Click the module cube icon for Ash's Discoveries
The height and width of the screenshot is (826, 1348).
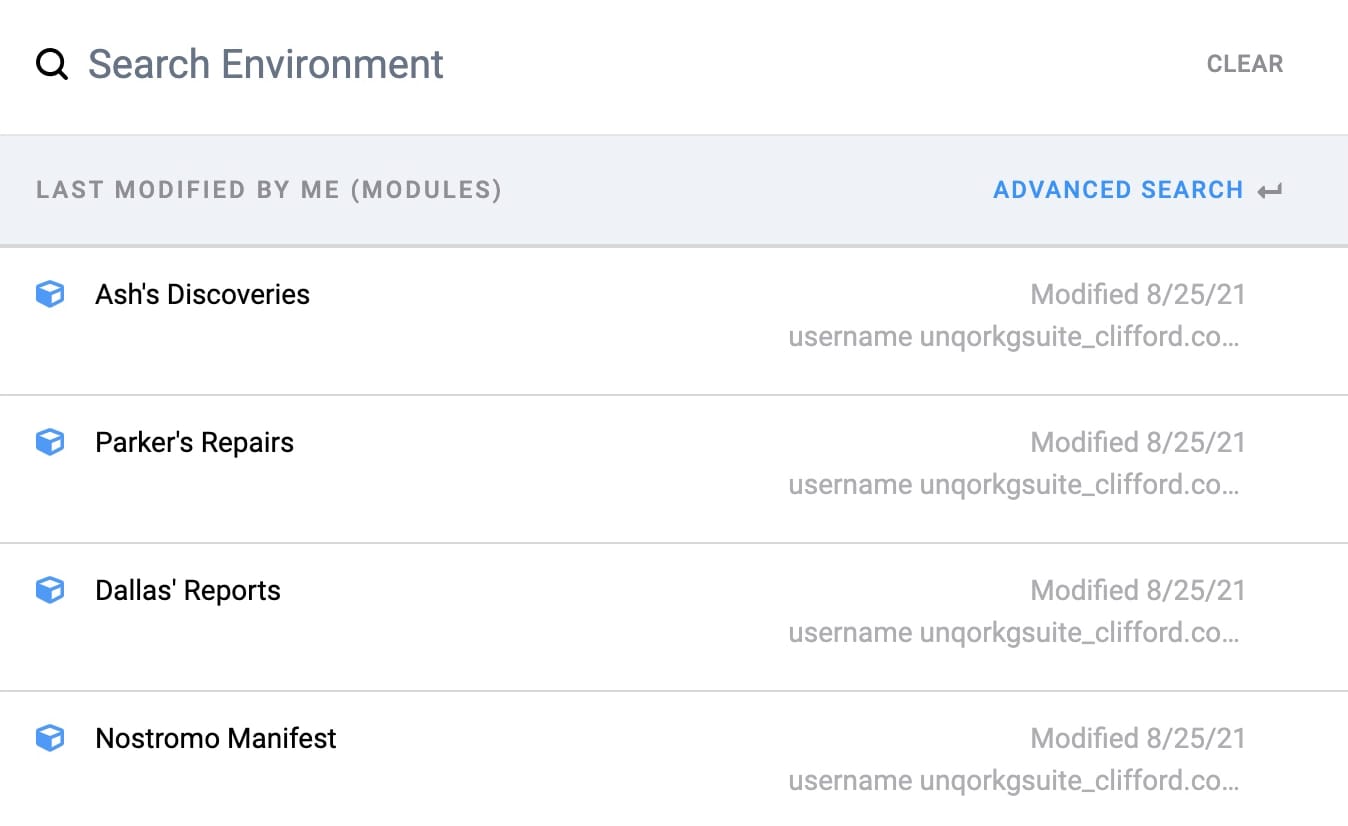50,294
